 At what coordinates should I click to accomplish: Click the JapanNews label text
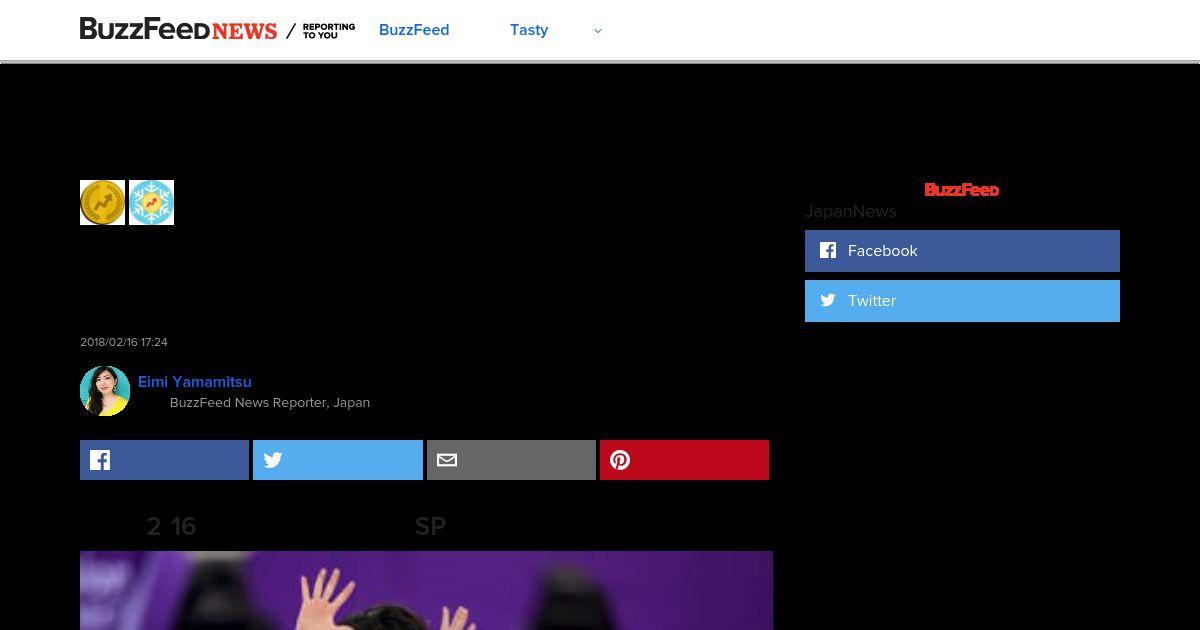point(851,211)
